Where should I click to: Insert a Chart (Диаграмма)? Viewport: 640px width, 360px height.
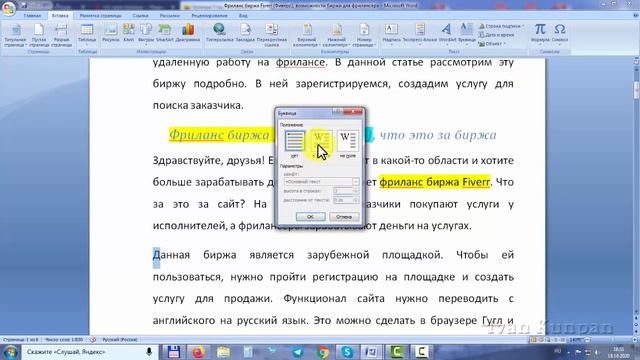pyautogui.click(x=188, y=33)
